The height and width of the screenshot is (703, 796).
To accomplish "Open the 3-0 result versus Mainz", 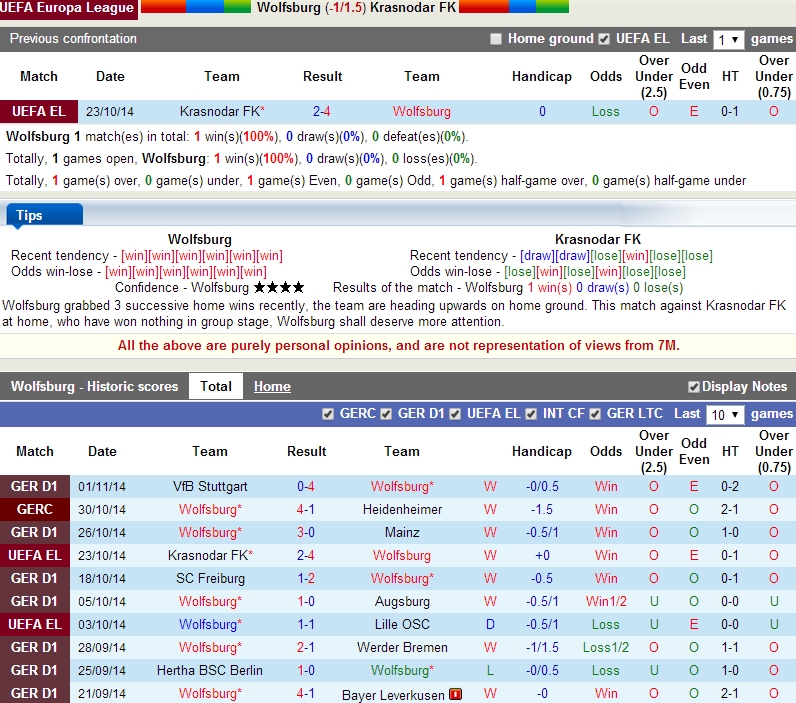I will (x=306, y=532).
